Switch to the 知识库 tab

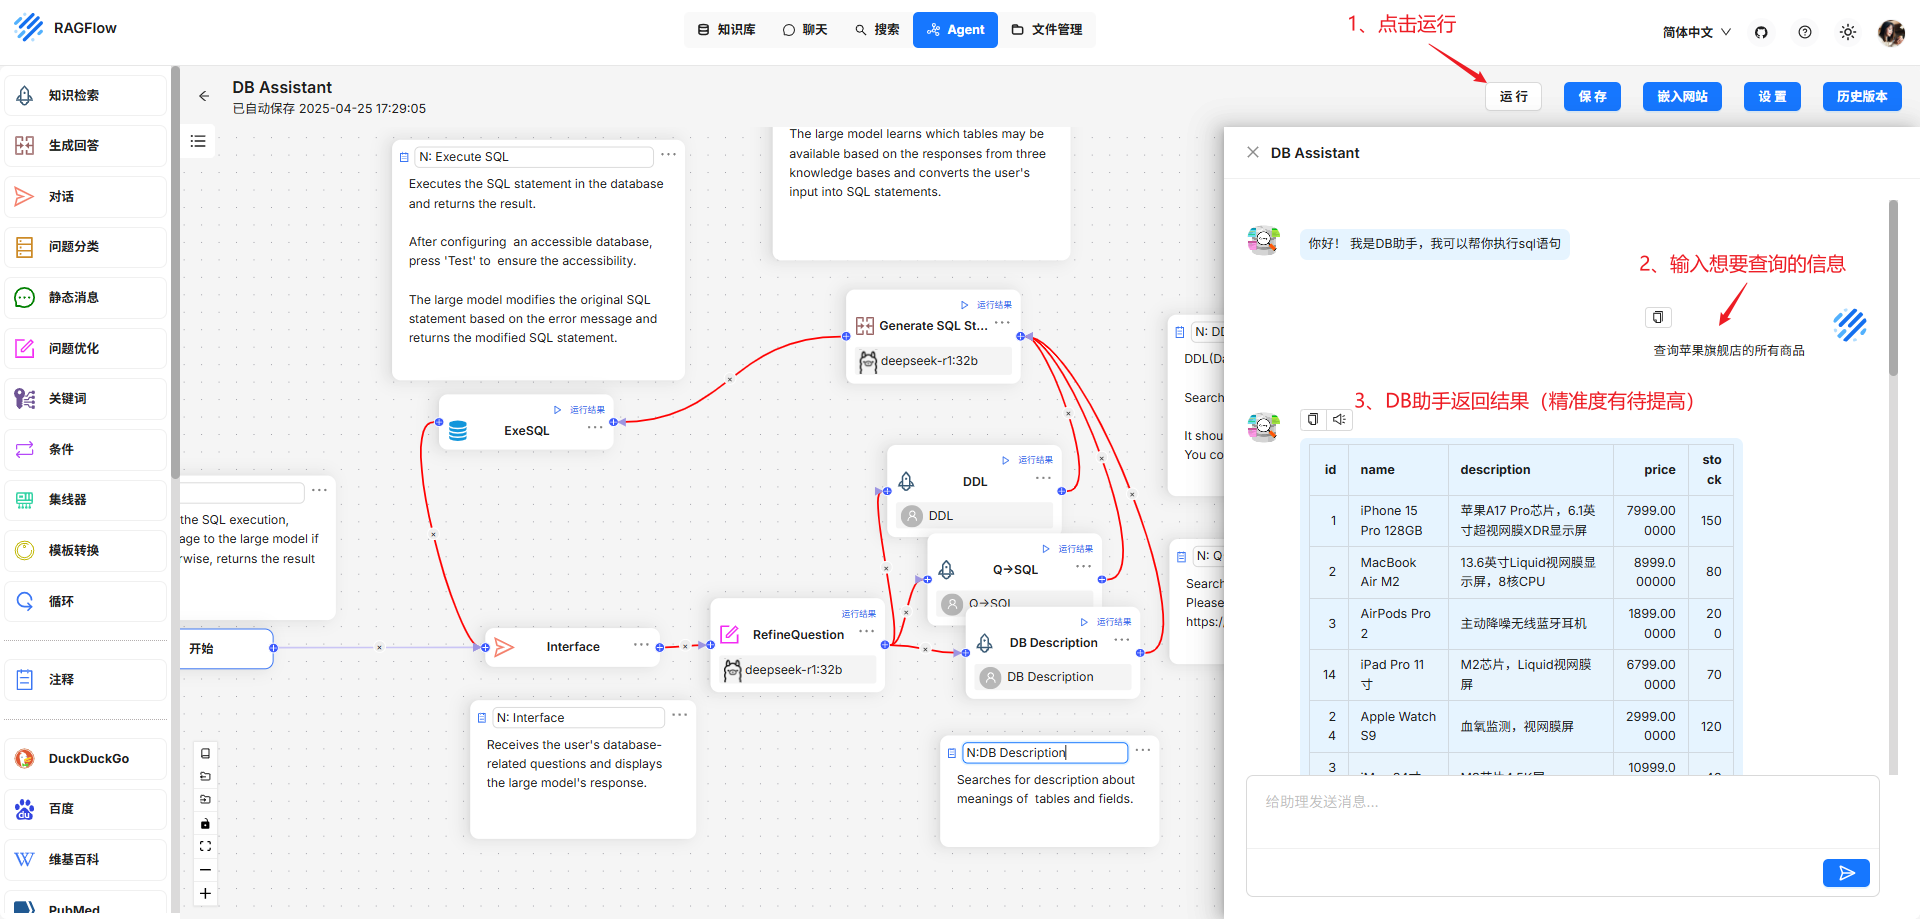point(726,29)
